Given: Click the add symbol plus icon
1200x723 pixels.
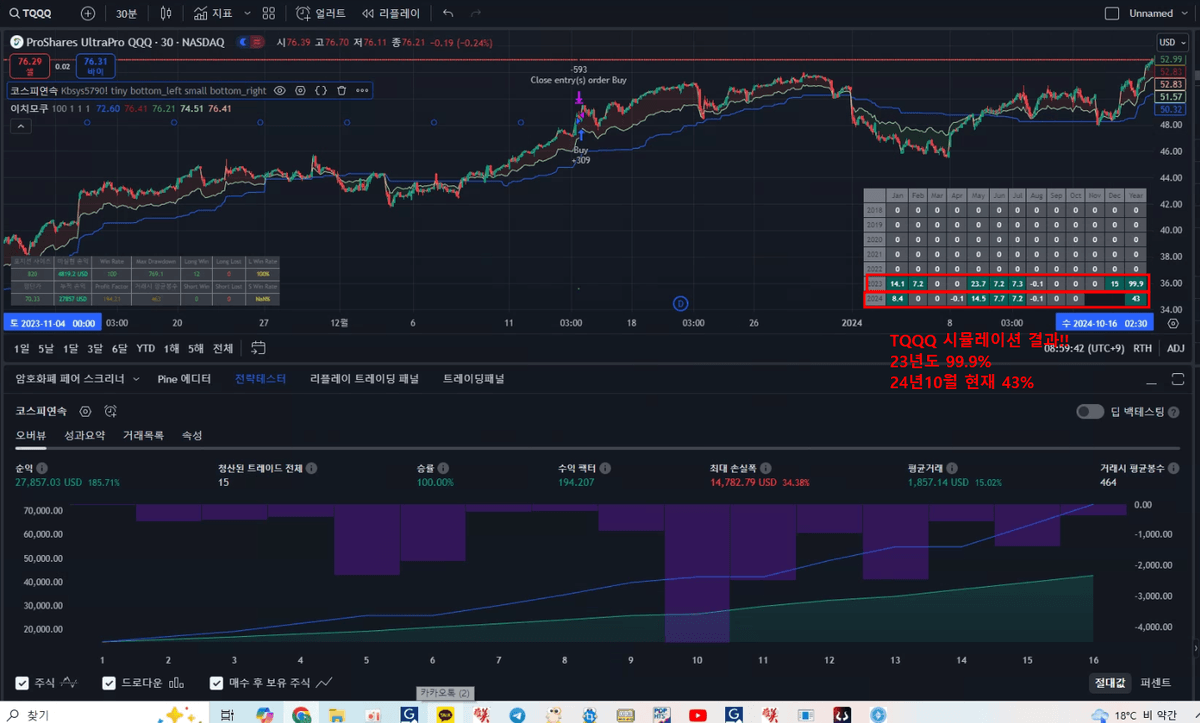Looking at the screenshot, I should [89, 14].
